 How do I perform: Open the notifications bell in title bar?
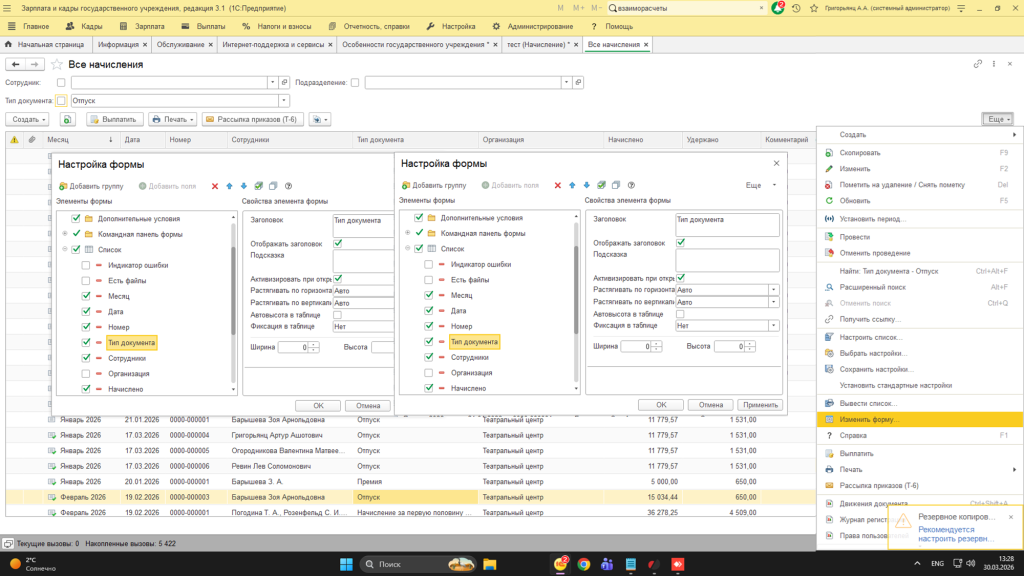[x=778, y=7]
